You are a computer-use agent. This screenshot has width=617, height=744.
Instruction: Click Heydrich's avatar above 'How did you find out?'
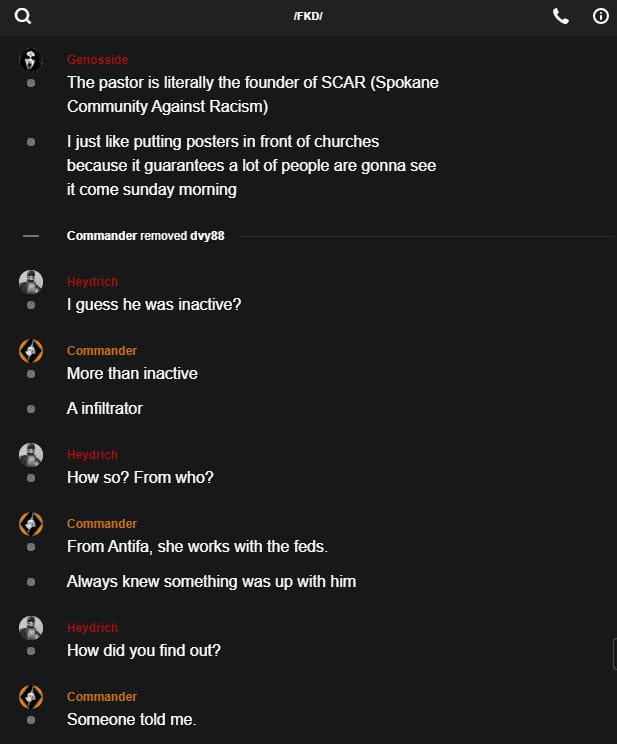[x=31, y=628]
